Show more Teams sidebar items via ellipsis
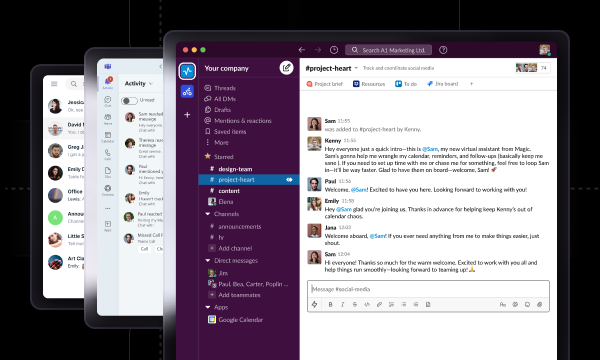Viewport: 600px width, 360px height. (108, 208)
